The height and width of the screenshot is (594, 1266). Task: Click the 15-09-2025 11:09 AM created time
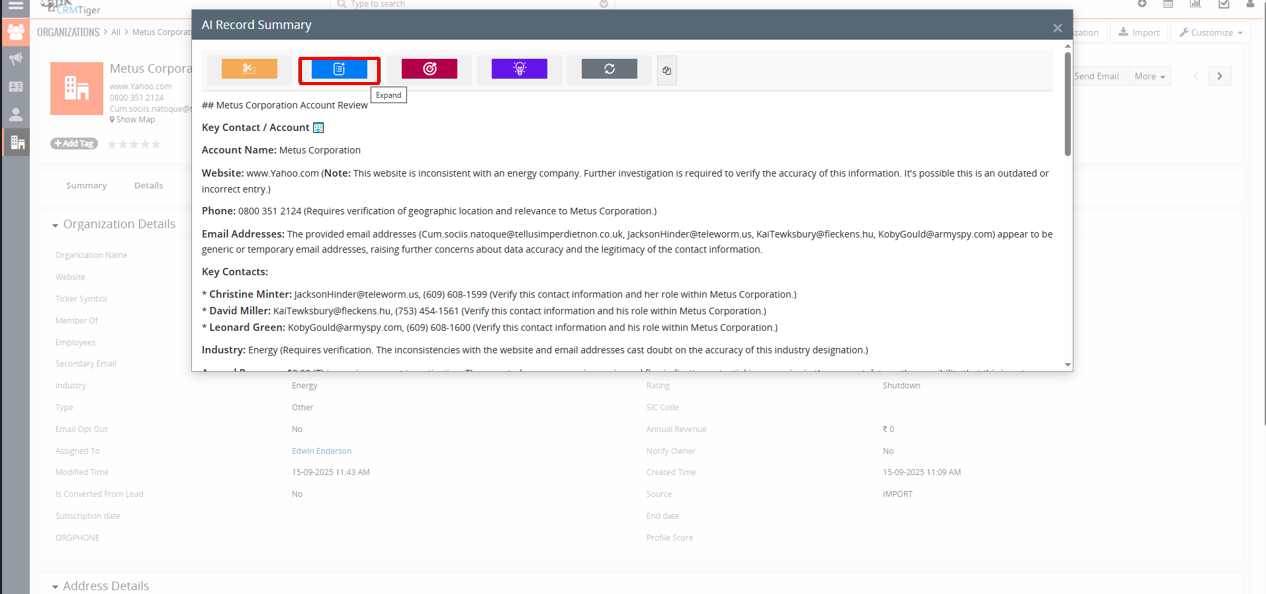pyautogui.click(x=922, y=472)
